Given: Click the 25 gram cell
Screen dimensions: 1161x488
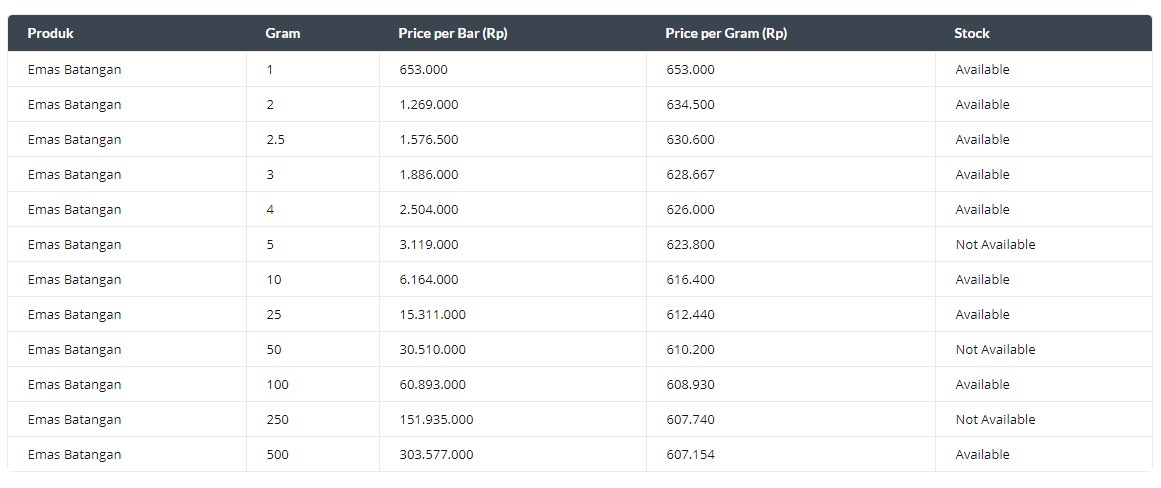Looking at the screenshot, I should 273,314.
